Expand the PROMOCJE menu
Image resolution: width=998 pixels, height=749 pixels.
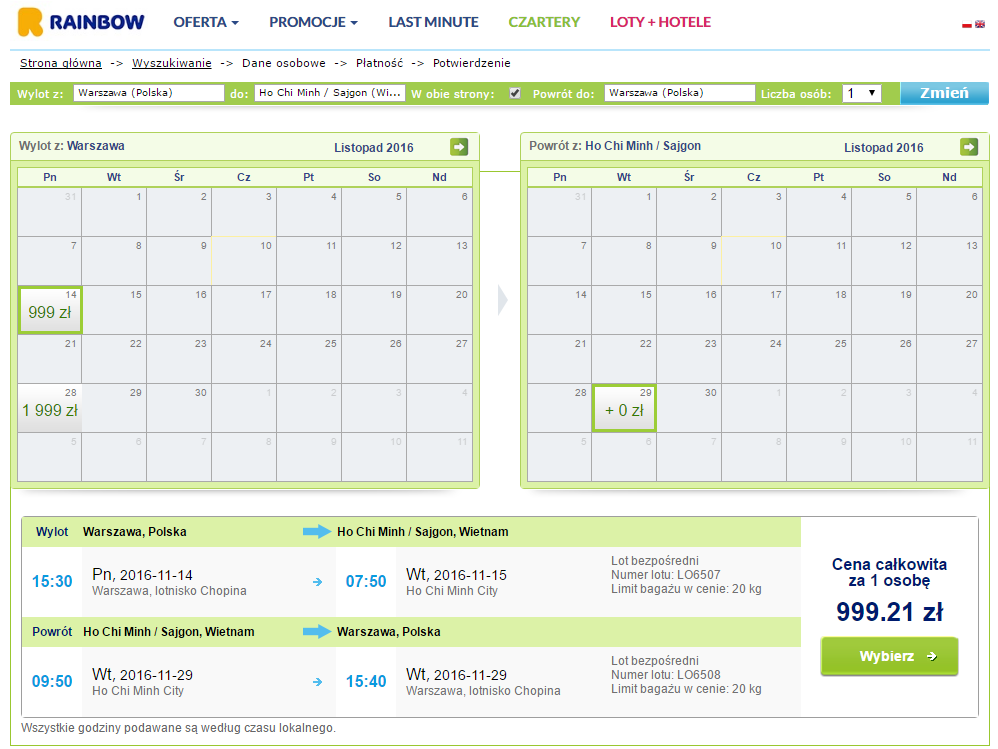tap(313, 22)
